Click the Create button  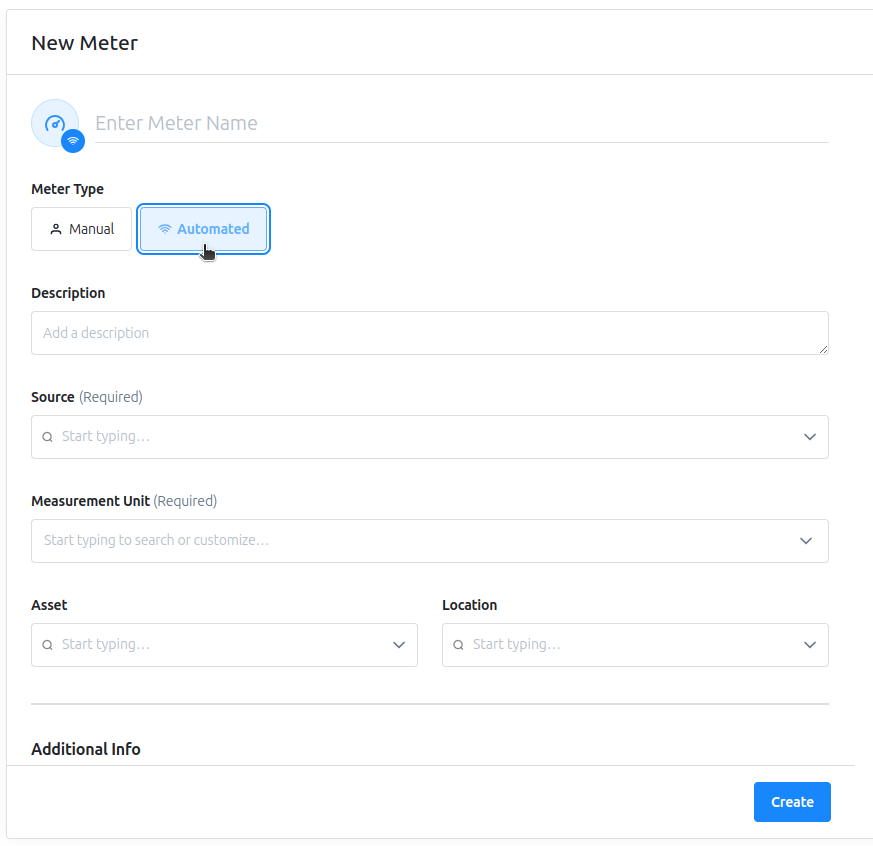pos(792,802)
